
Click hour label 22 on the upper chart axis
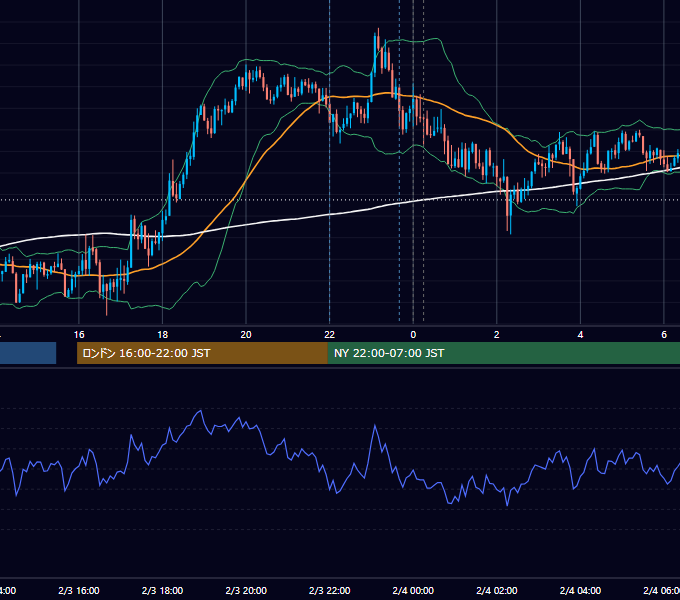(330, 335)
